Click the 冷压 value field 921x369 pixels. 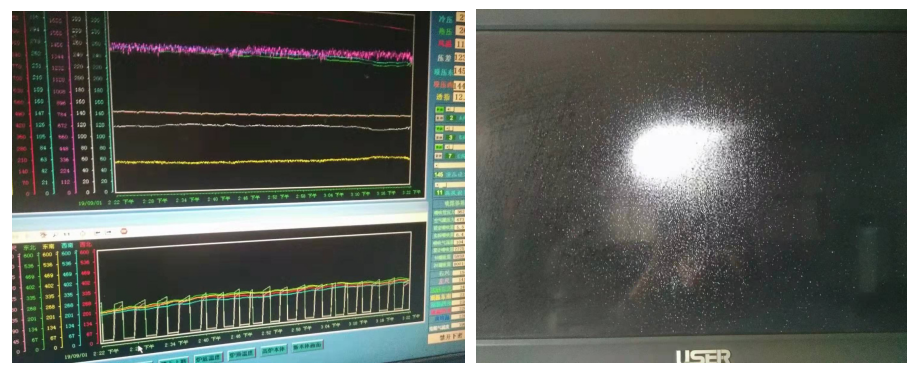coord(459,18)
